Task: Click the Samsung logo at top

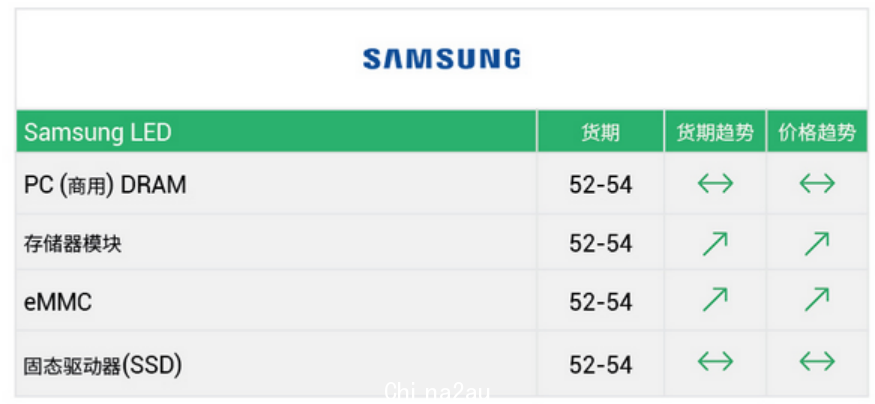Action: coord(441,59)
